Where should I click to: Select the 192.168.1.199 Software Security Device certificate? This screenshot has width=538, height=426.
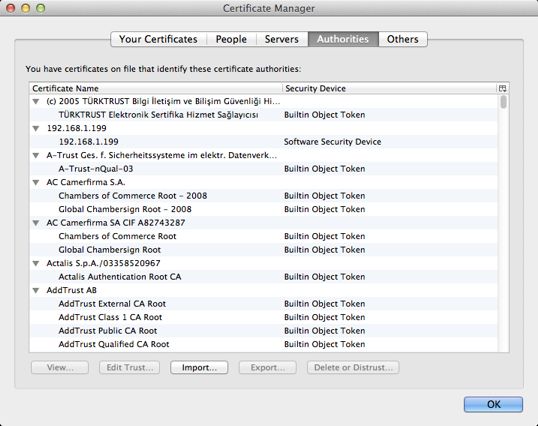[264, 142]
